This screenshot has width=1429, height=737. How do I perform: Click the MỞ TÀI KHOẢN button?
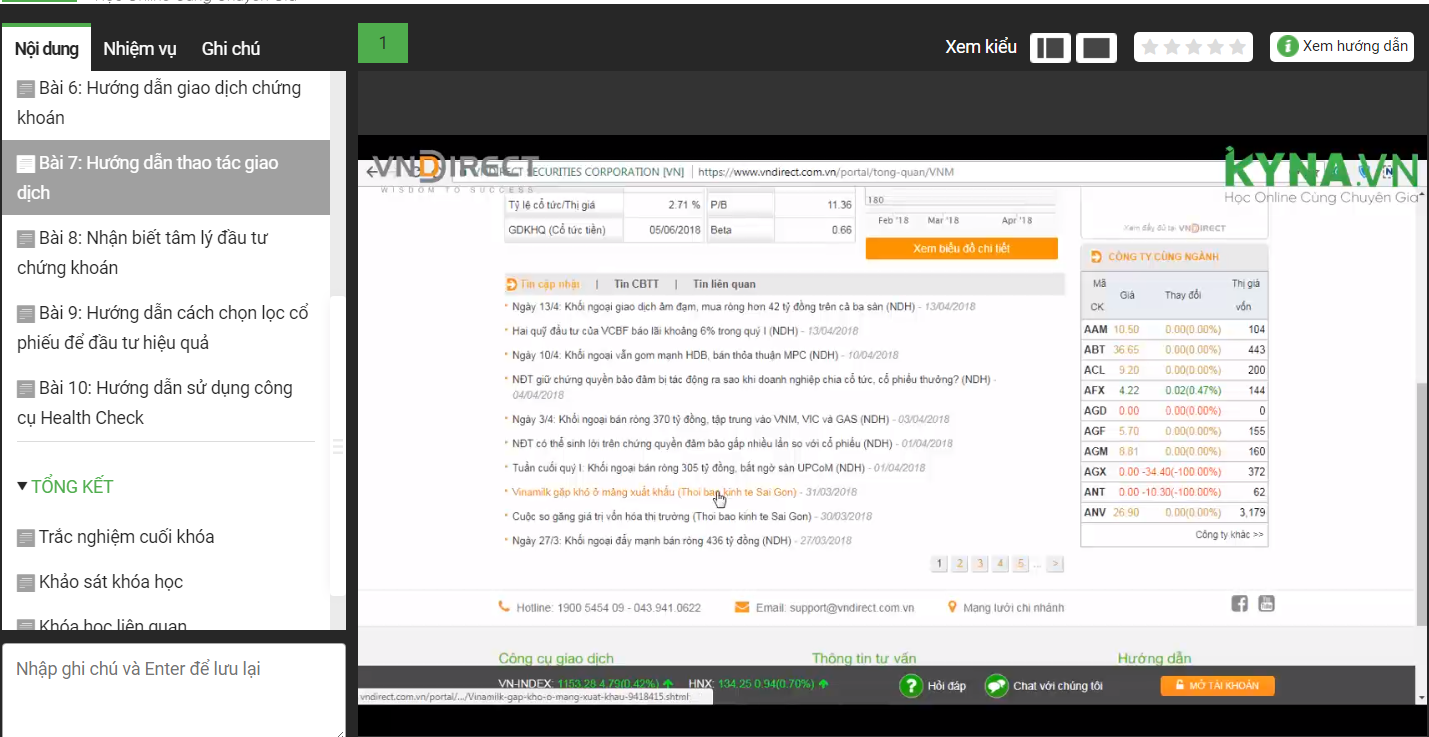point(1217,686)
